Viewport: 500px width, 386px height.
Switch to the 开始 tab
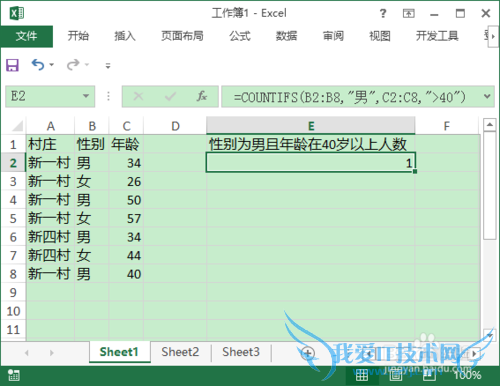(x=78, y=36)
